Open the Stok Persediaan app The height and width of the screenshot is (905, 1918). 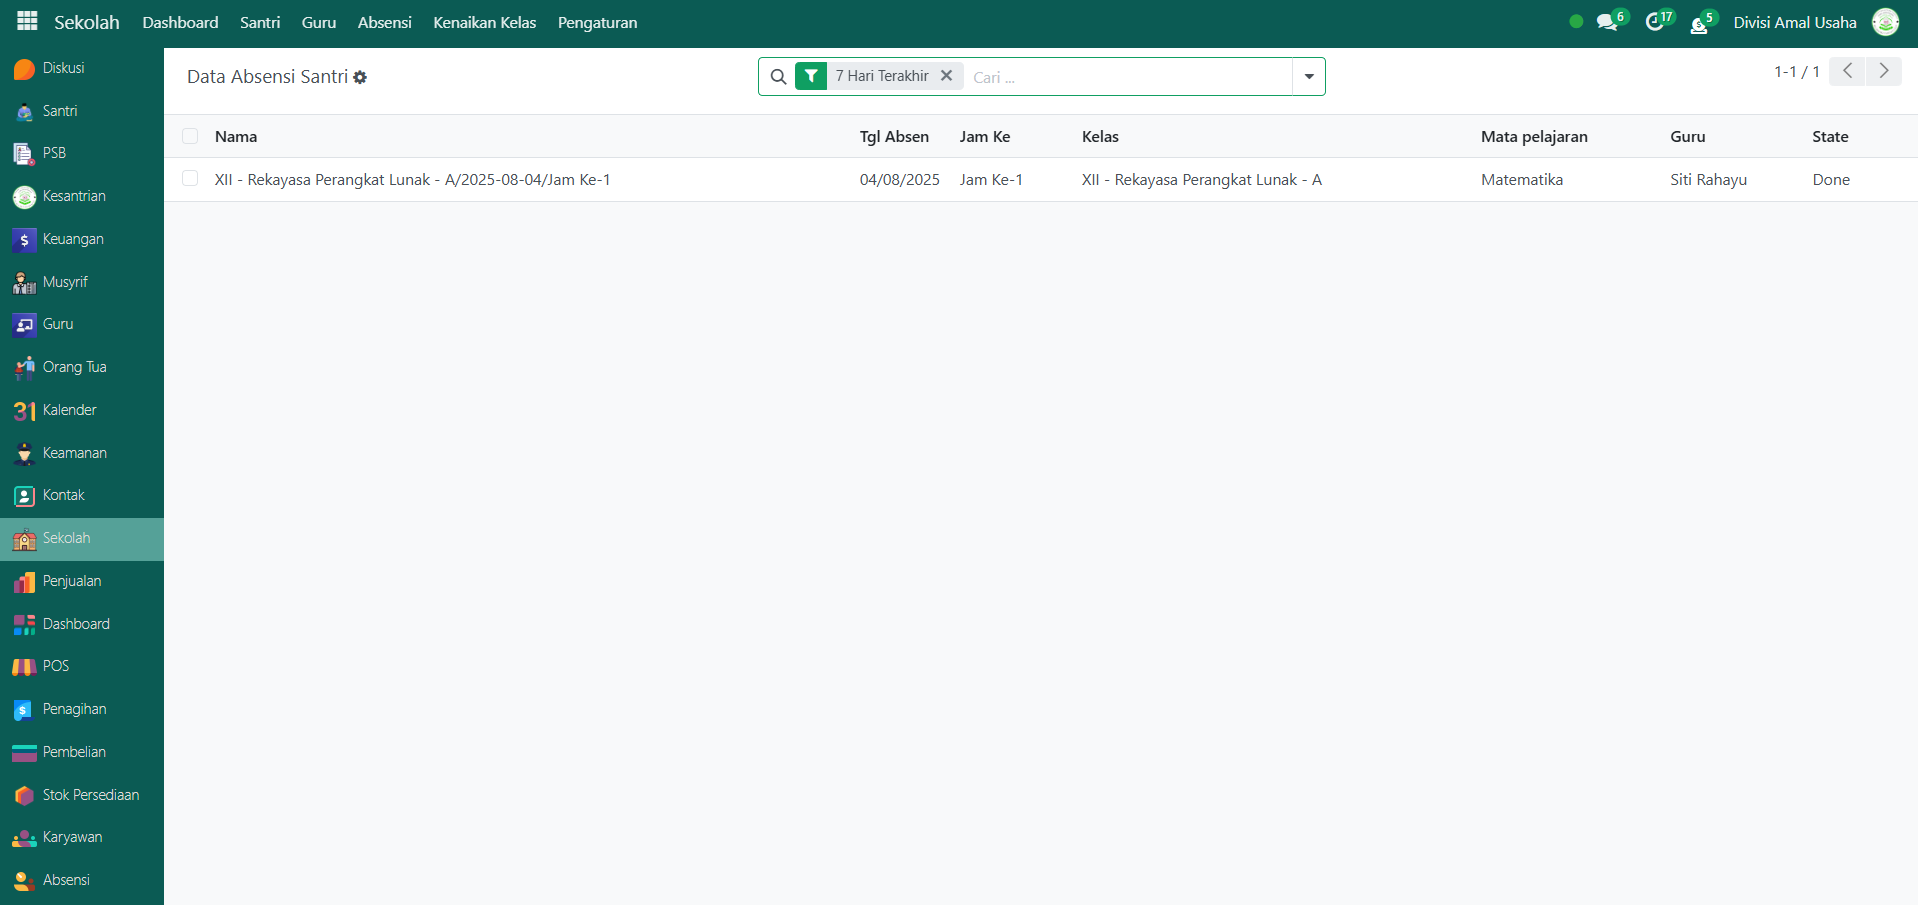[x=90, y=795]
